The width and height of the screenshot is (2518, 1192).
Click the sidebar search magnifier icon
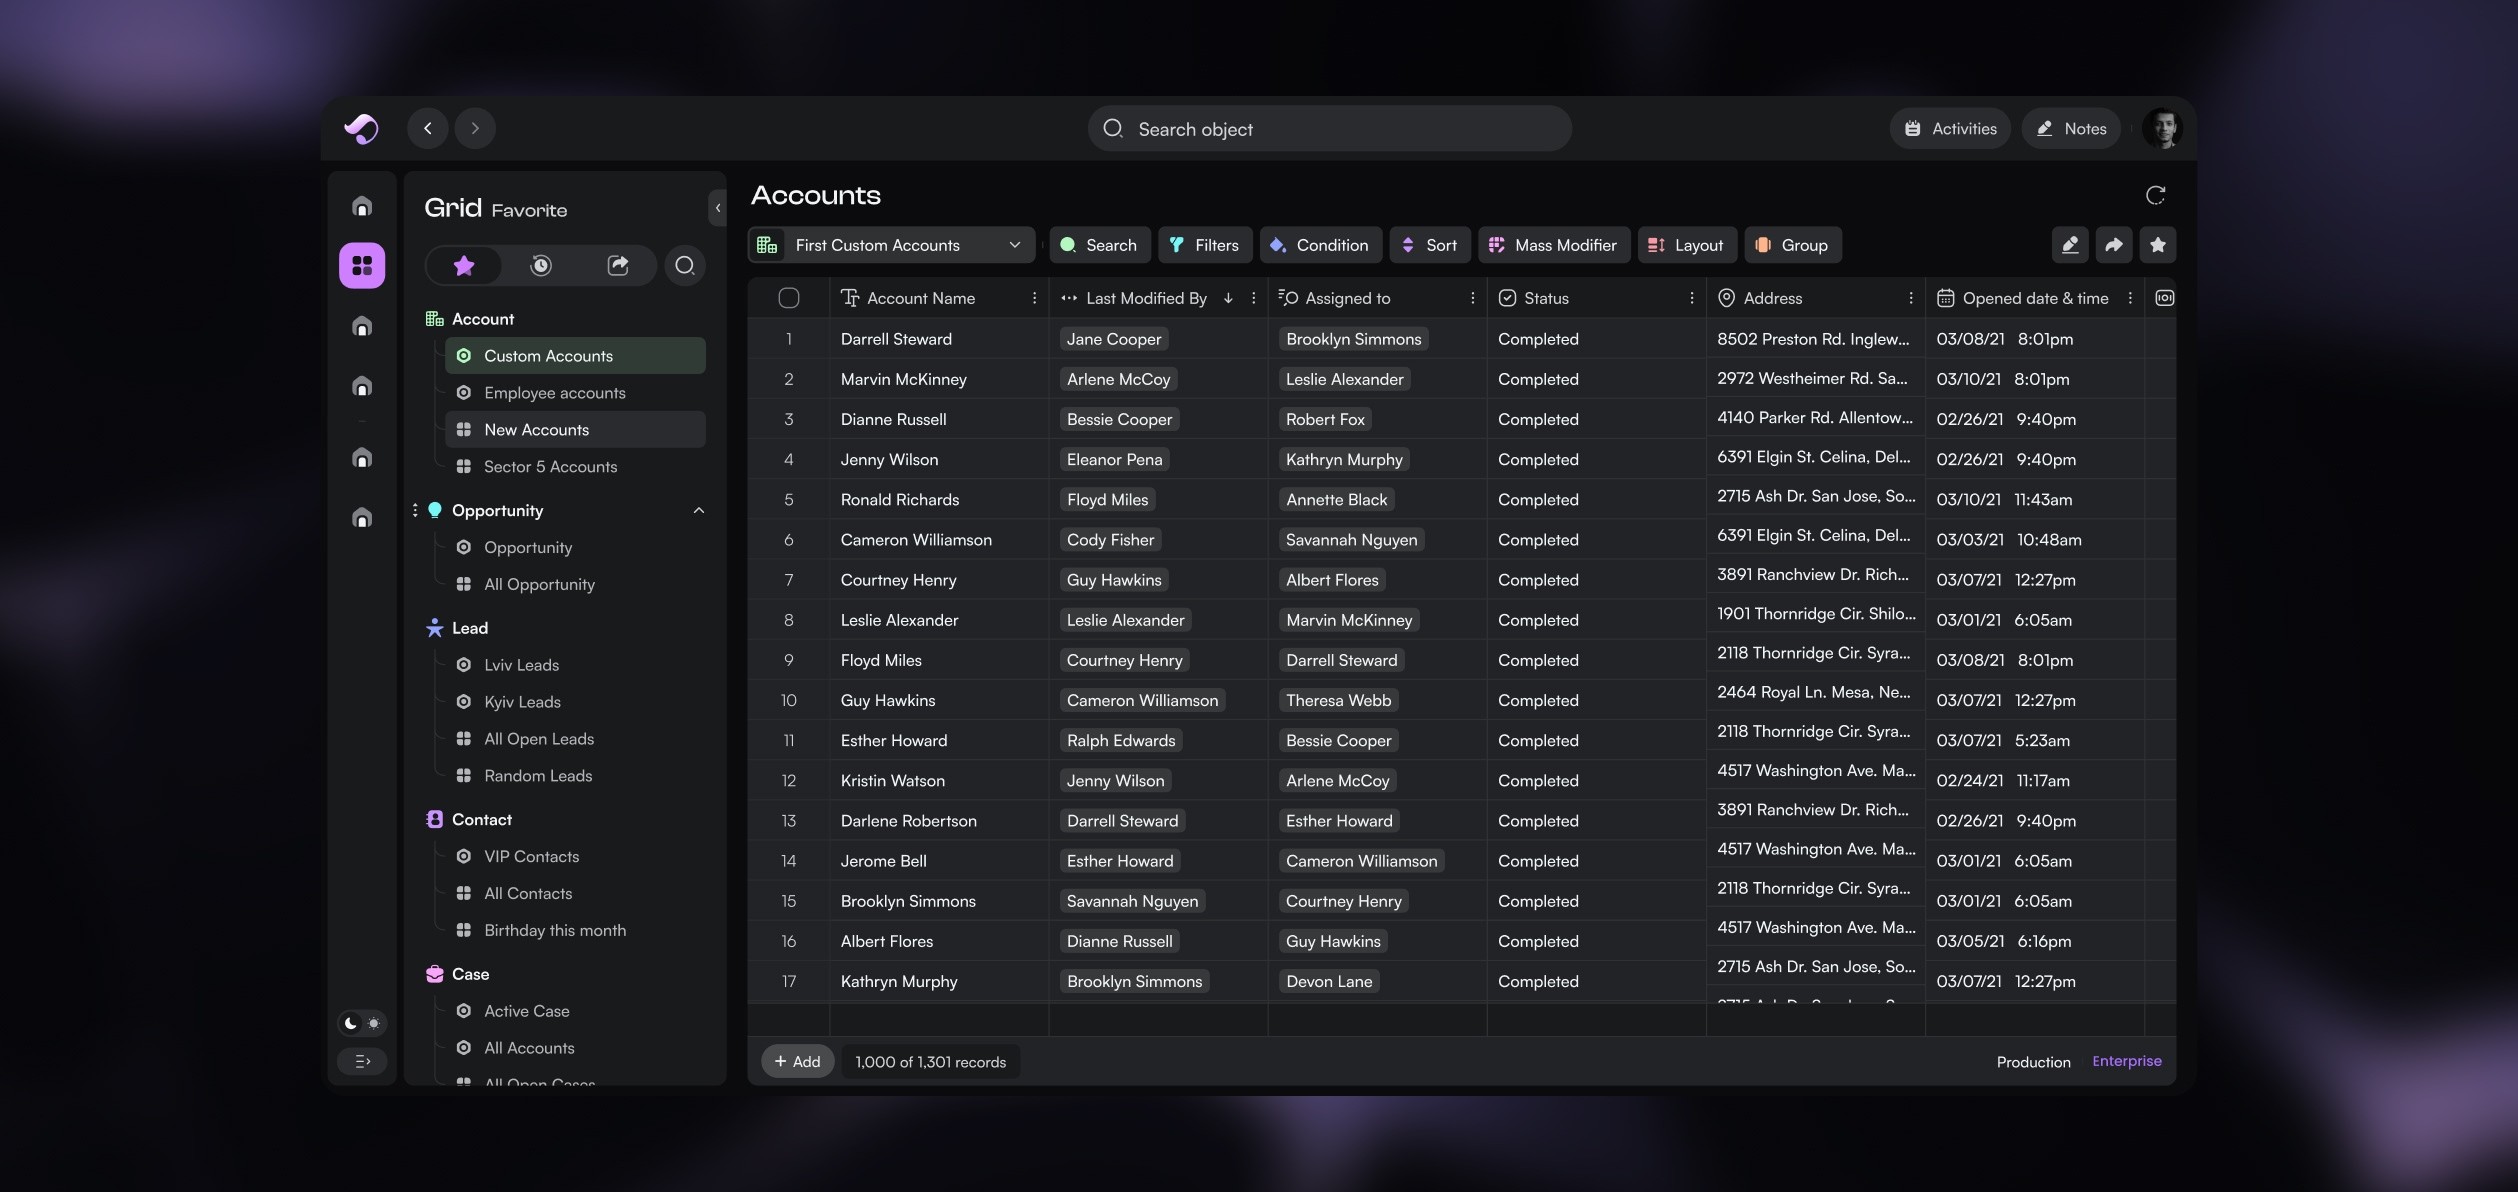pos(685,266)
